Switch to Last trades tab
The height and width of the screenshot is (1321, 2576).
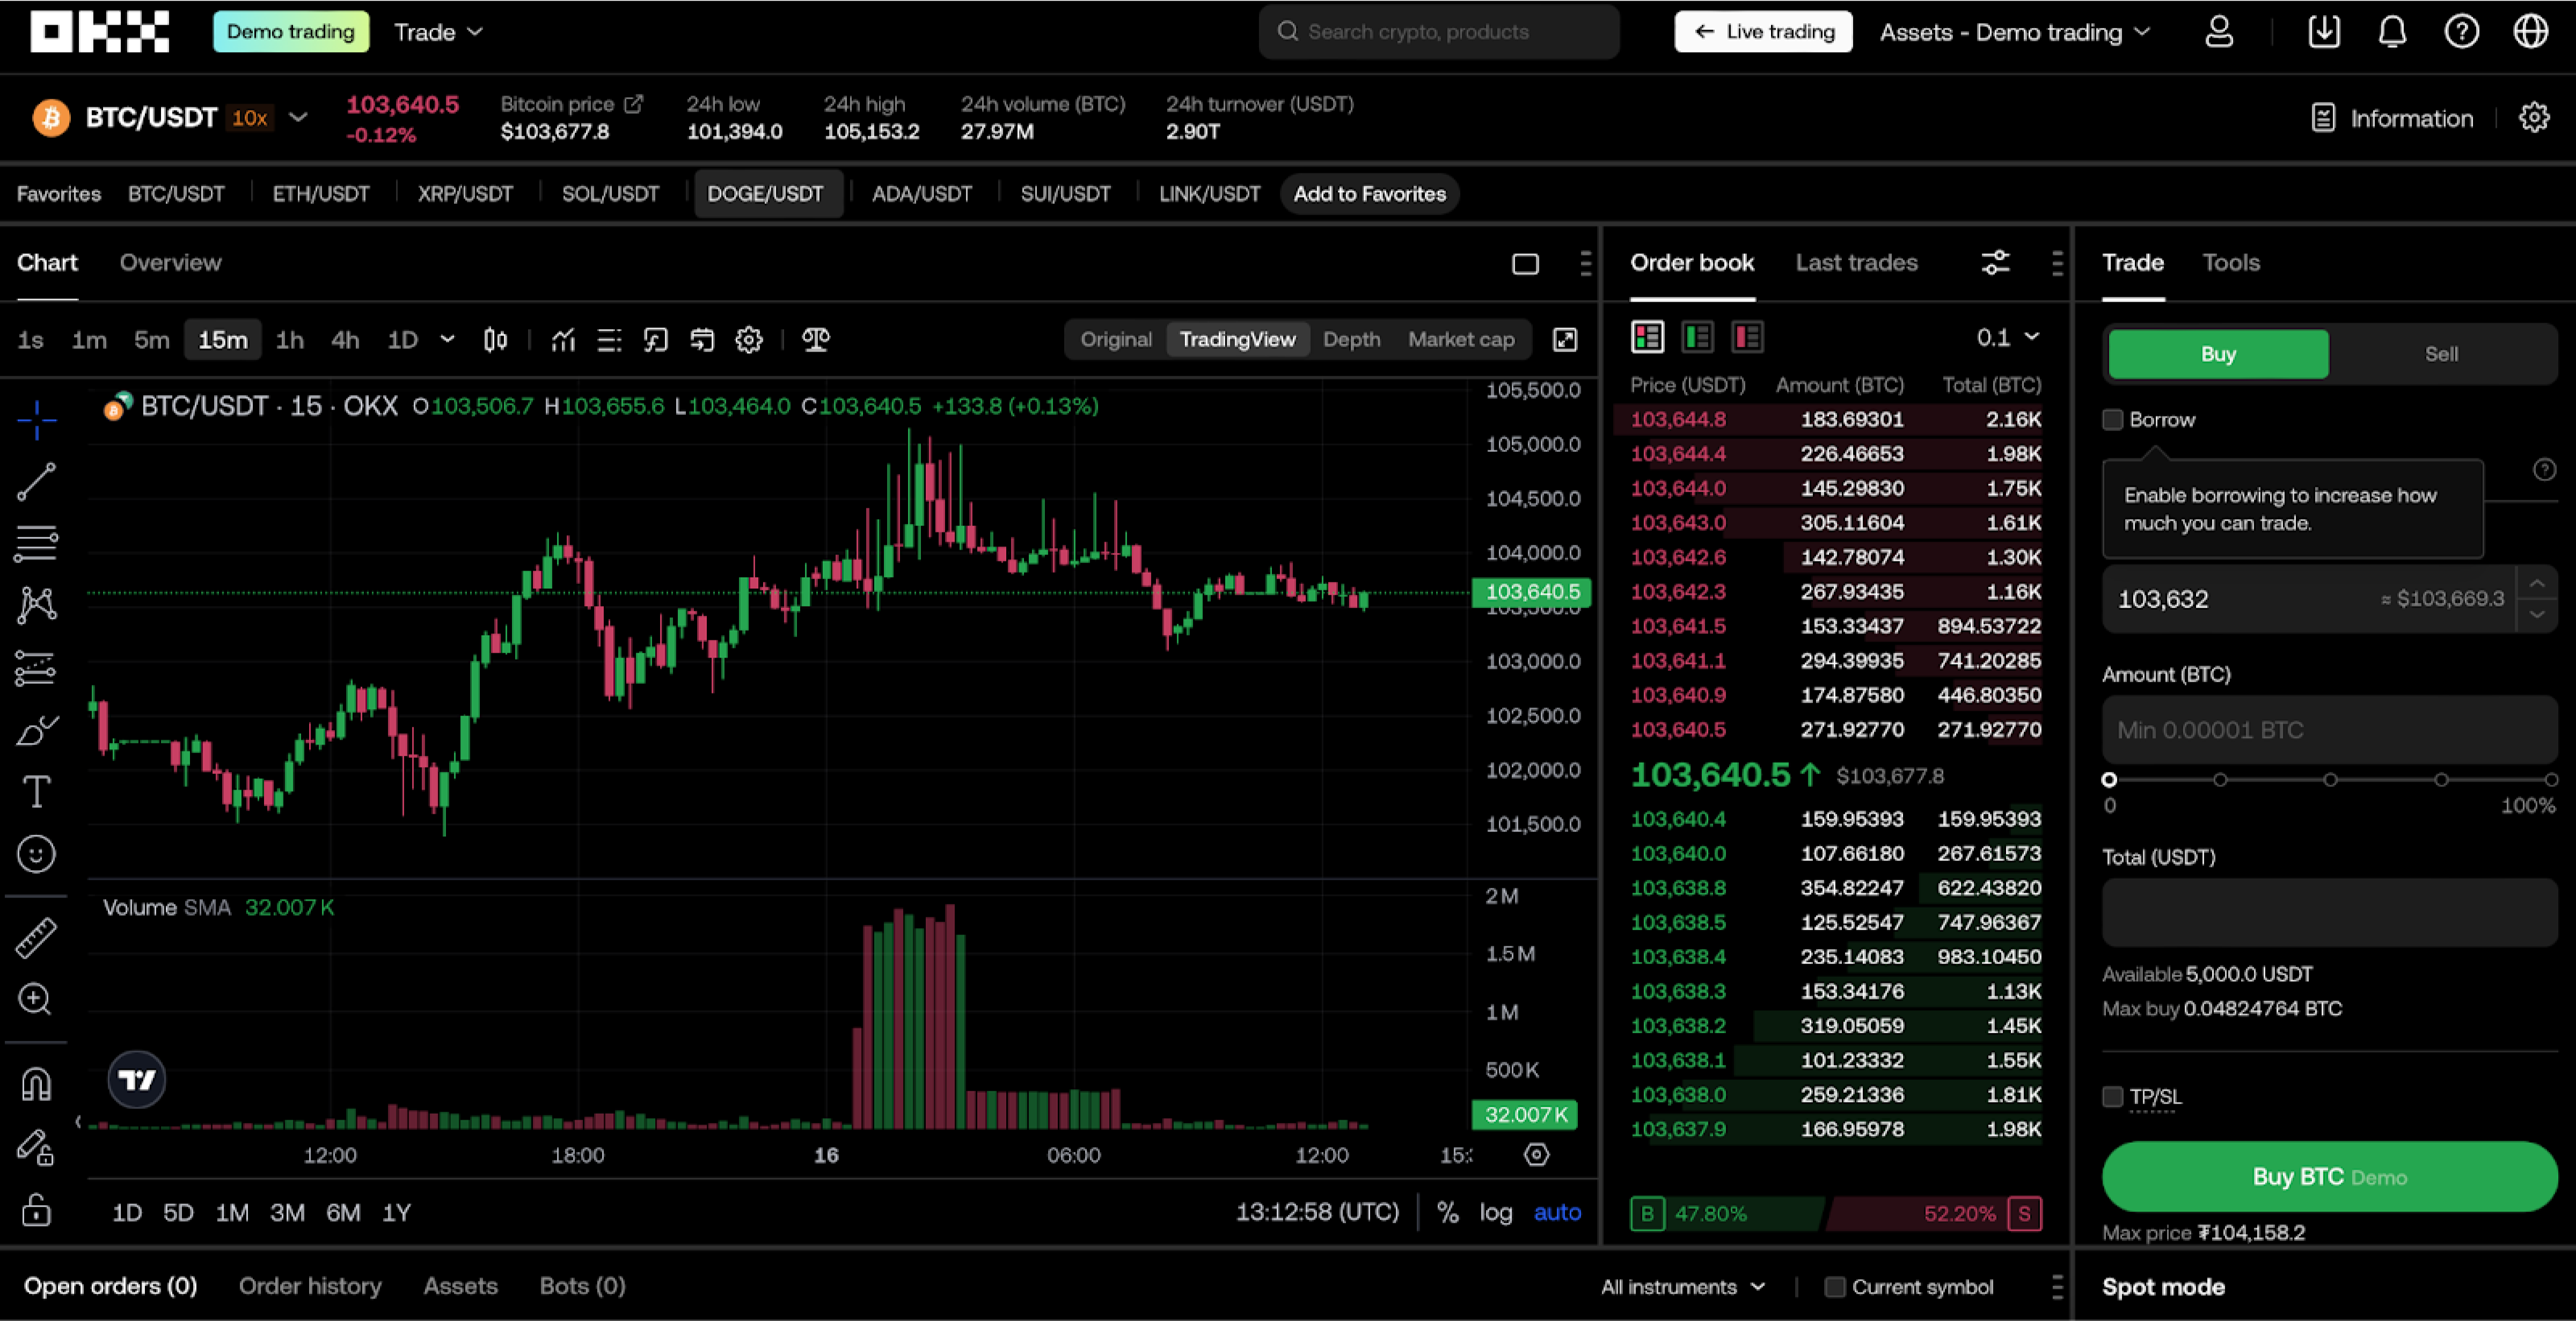[1856, 262]
